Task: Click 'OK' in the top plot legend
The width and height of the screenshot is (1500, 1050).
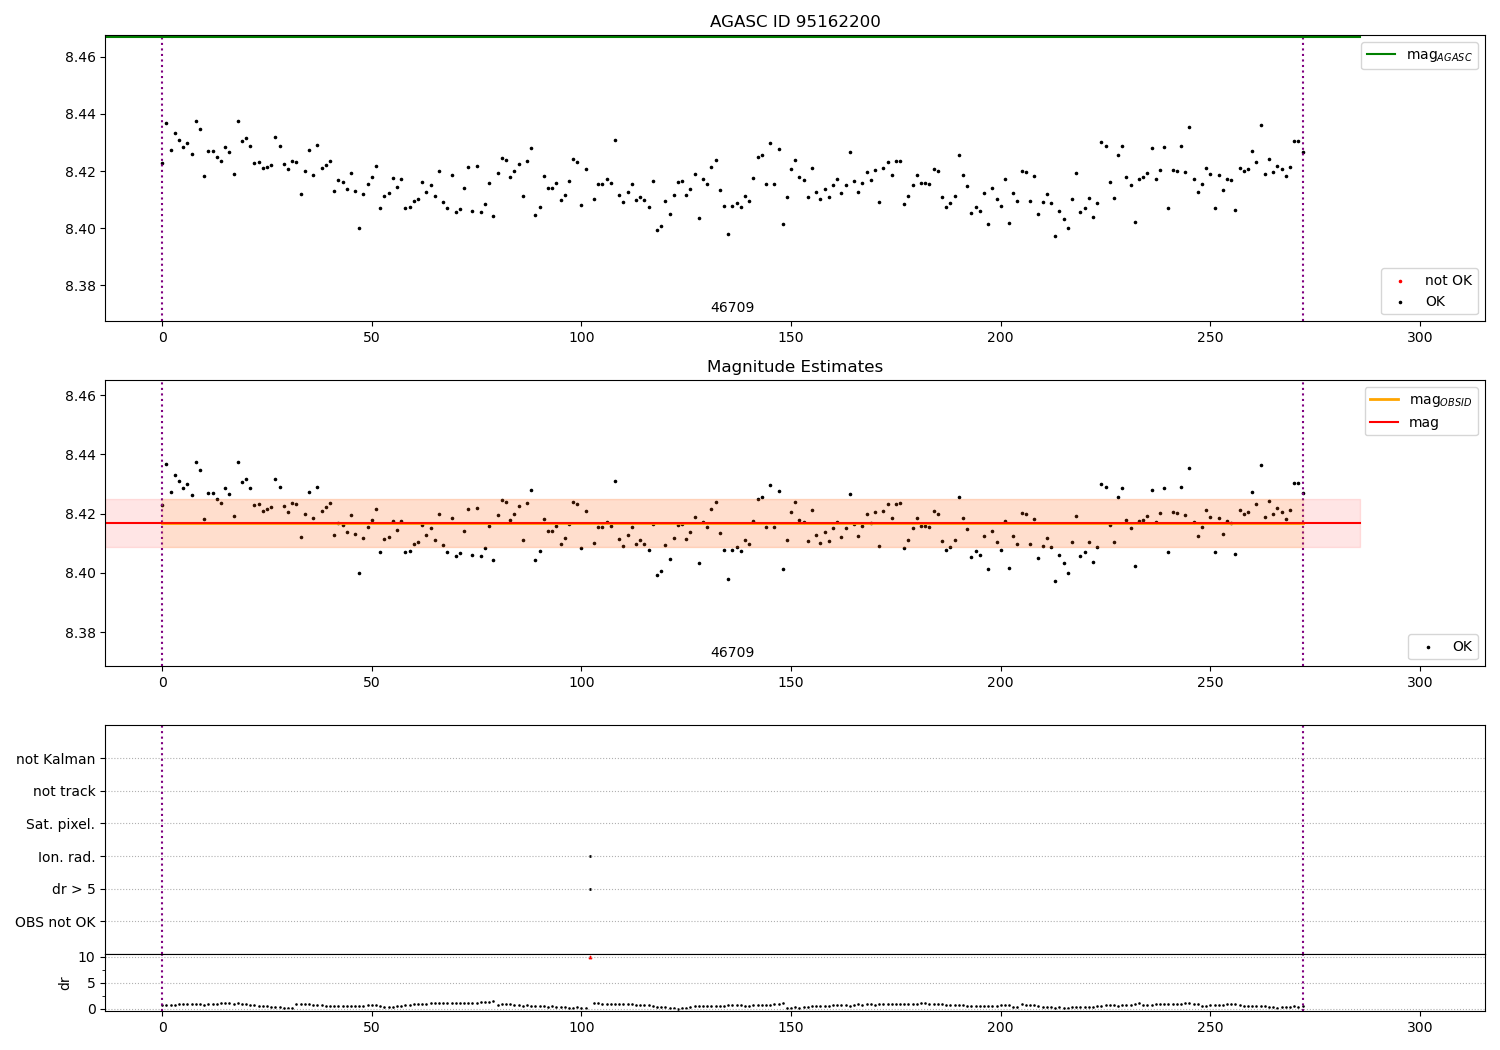Action: point(1421,302)
